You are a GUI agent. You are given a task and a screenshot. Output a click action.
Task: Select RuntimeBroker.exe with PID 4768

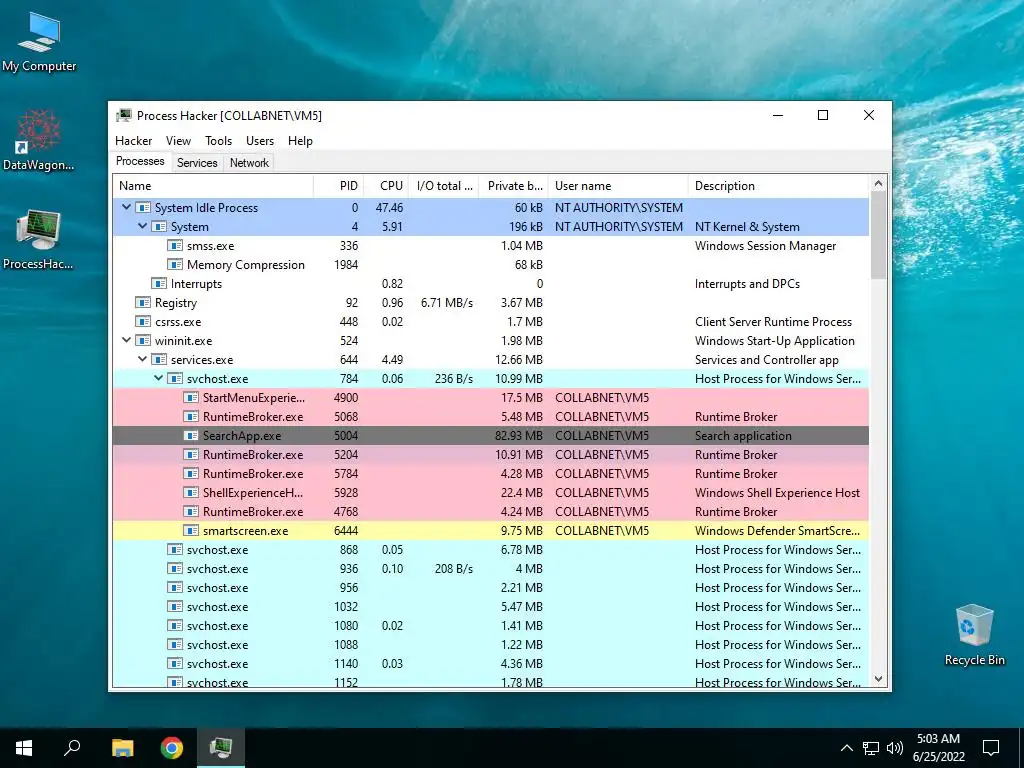[x=490, y=511]
